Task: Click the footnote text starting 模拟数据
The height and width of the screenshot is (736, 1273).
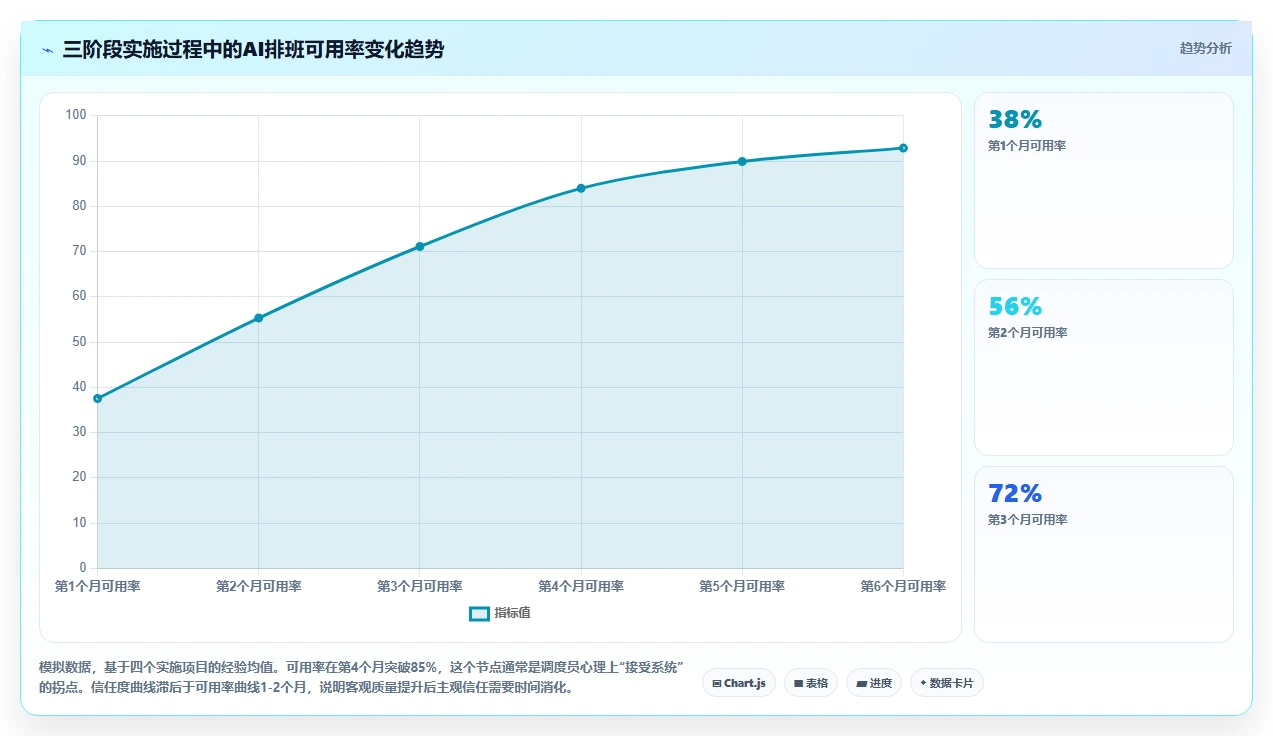Action: [361, 677]
